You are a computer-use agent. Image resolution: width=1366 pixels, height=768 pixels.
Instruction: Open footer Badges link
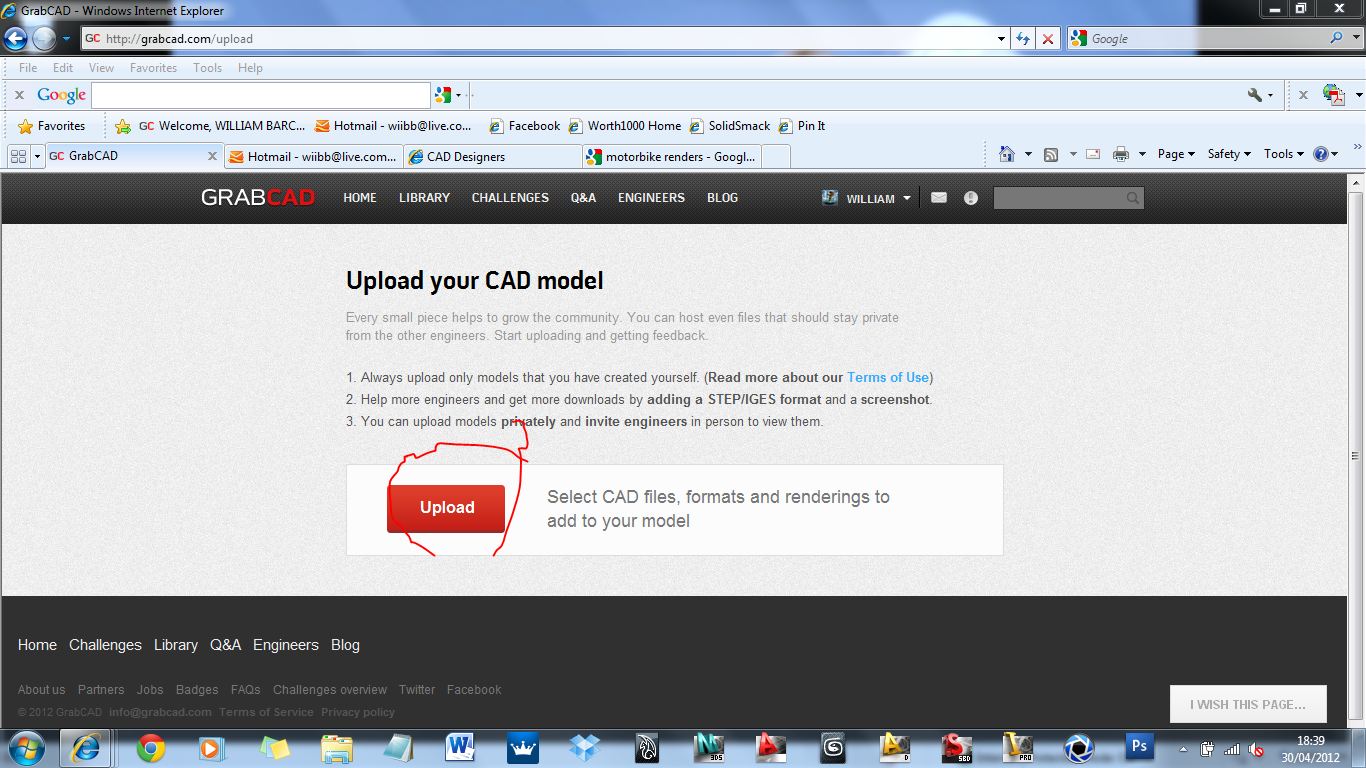tap(197, 690)
